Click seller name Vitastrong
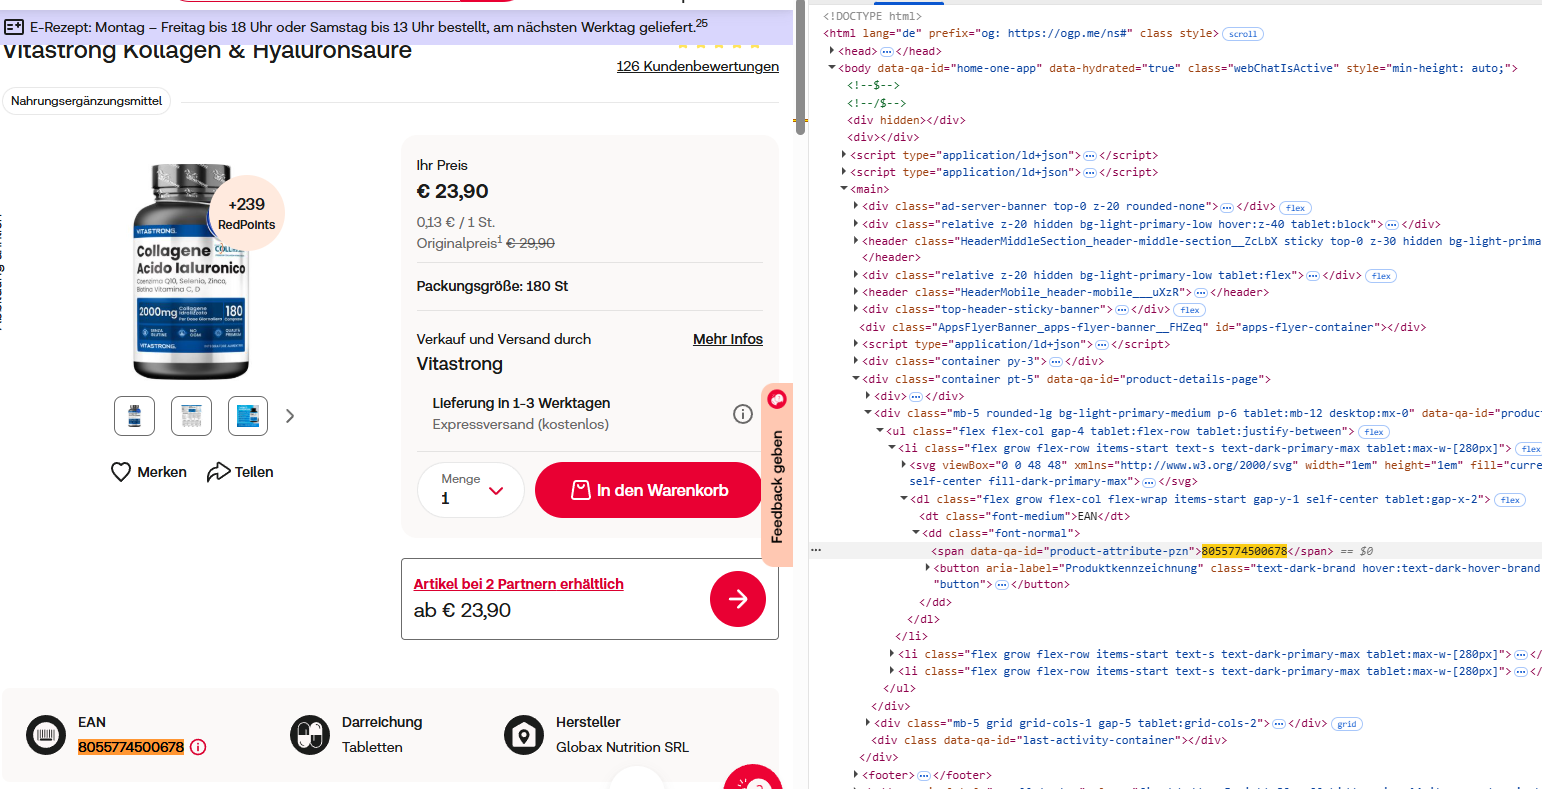This screenshot has height=789, width=1542. 460,364
